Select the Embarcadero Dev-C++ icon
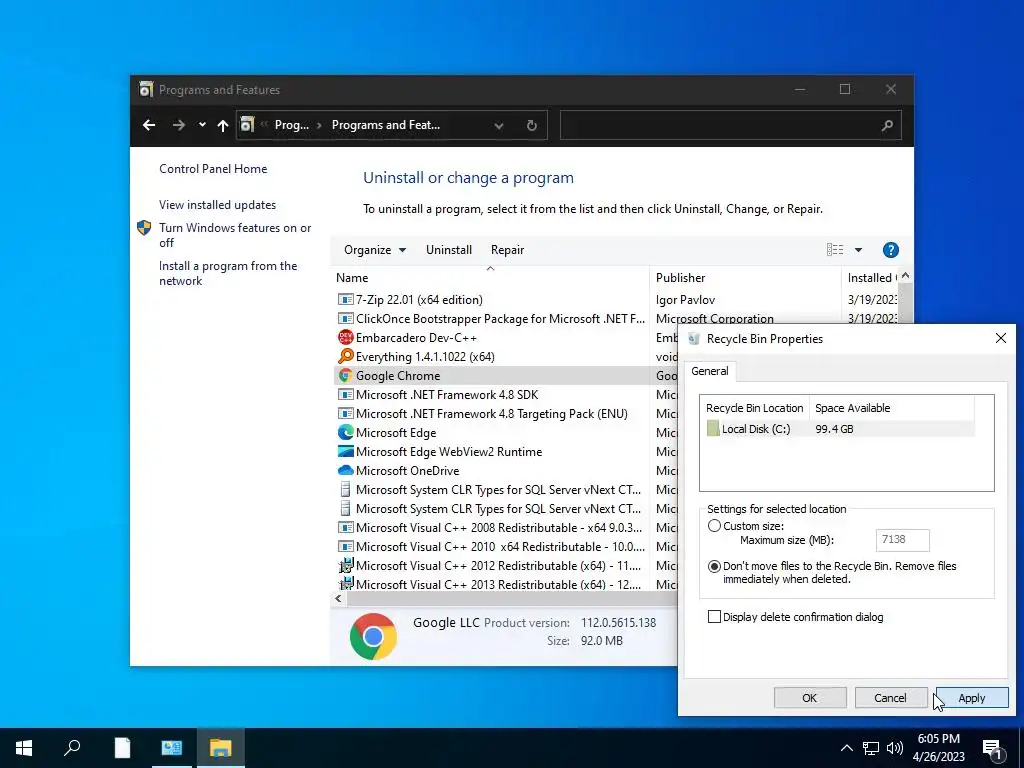The width and height of the screenshot is (1024, 768). (345, 338)
